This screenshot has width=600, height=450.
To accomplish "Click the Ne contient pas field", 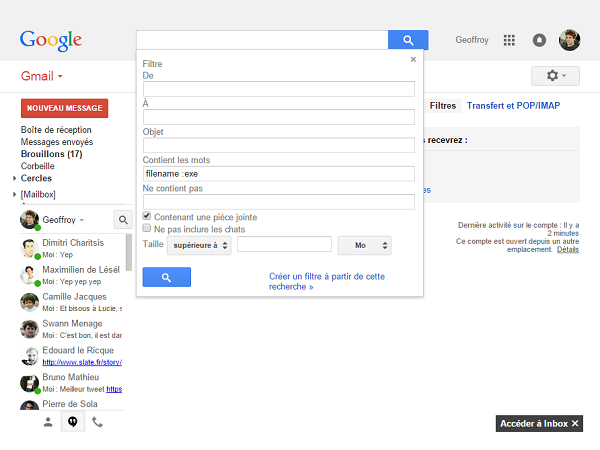I will click(x=279, y=202).
